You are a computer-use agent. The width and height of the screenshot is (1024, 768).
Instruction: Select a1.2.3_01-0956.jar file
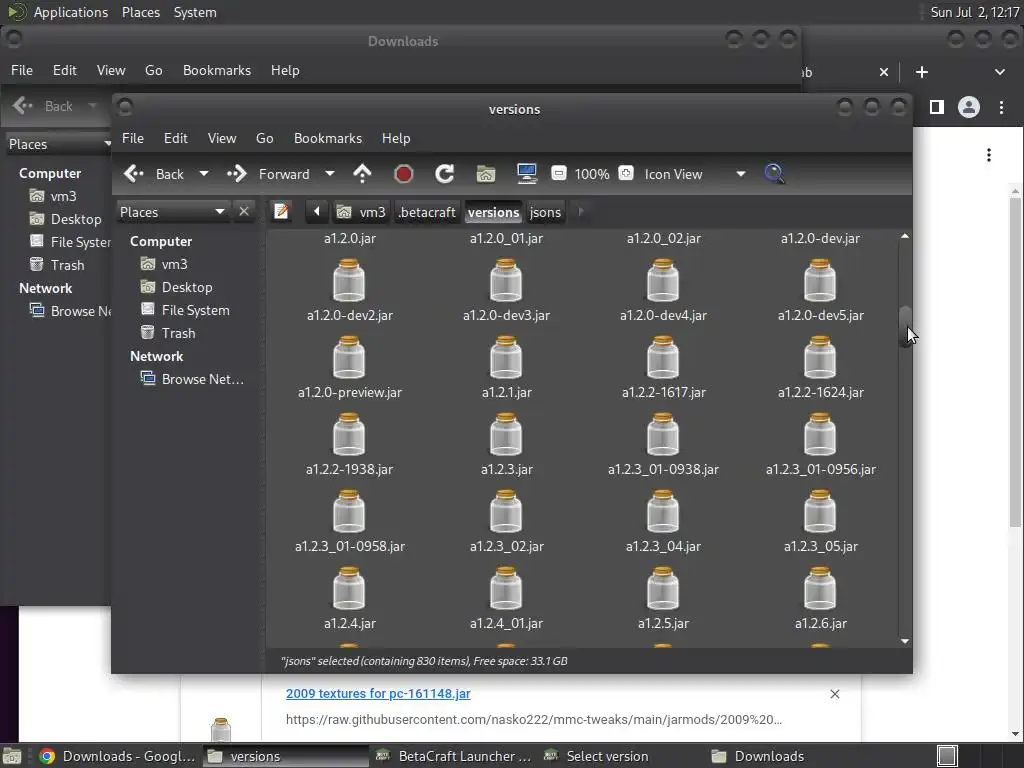pos(820,445)
